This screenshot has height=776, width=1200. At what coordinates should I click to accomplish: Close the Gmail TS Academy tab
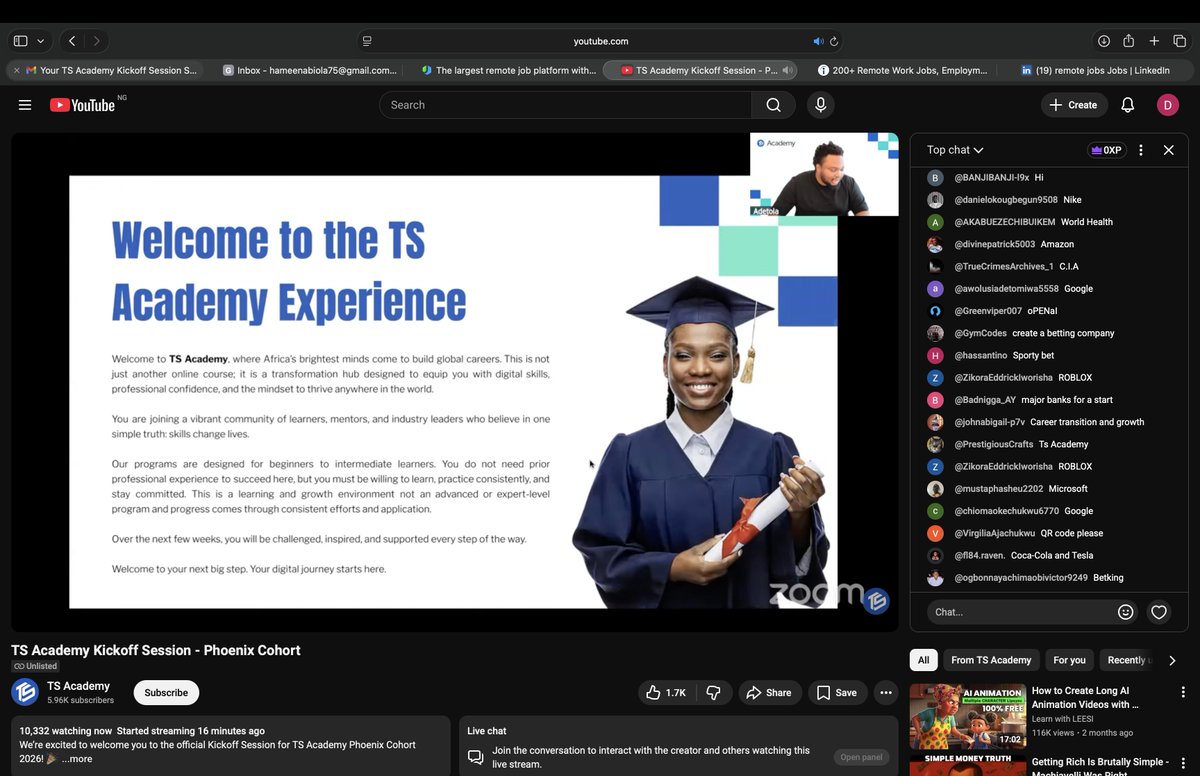point(17,71)
